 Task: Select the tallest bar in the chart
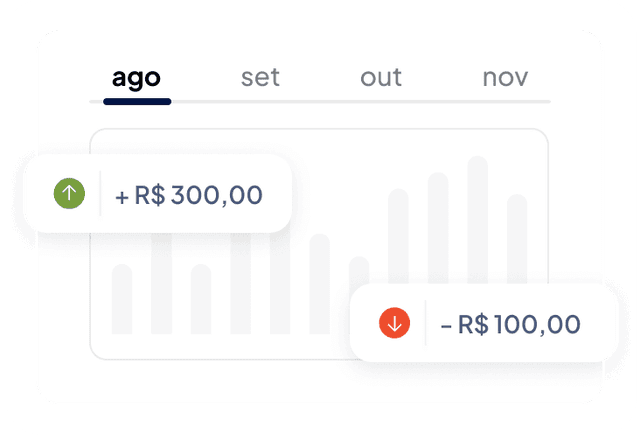(478, 220)
